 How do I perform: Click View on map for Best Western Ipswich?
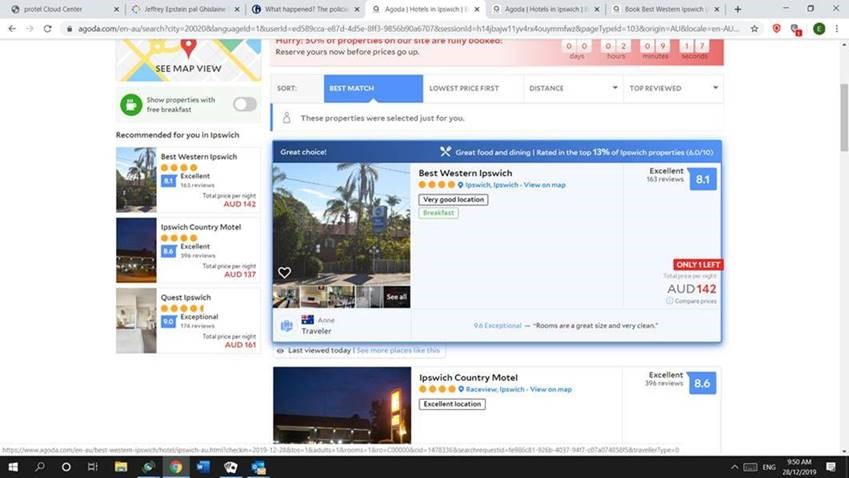click(544, 185)
